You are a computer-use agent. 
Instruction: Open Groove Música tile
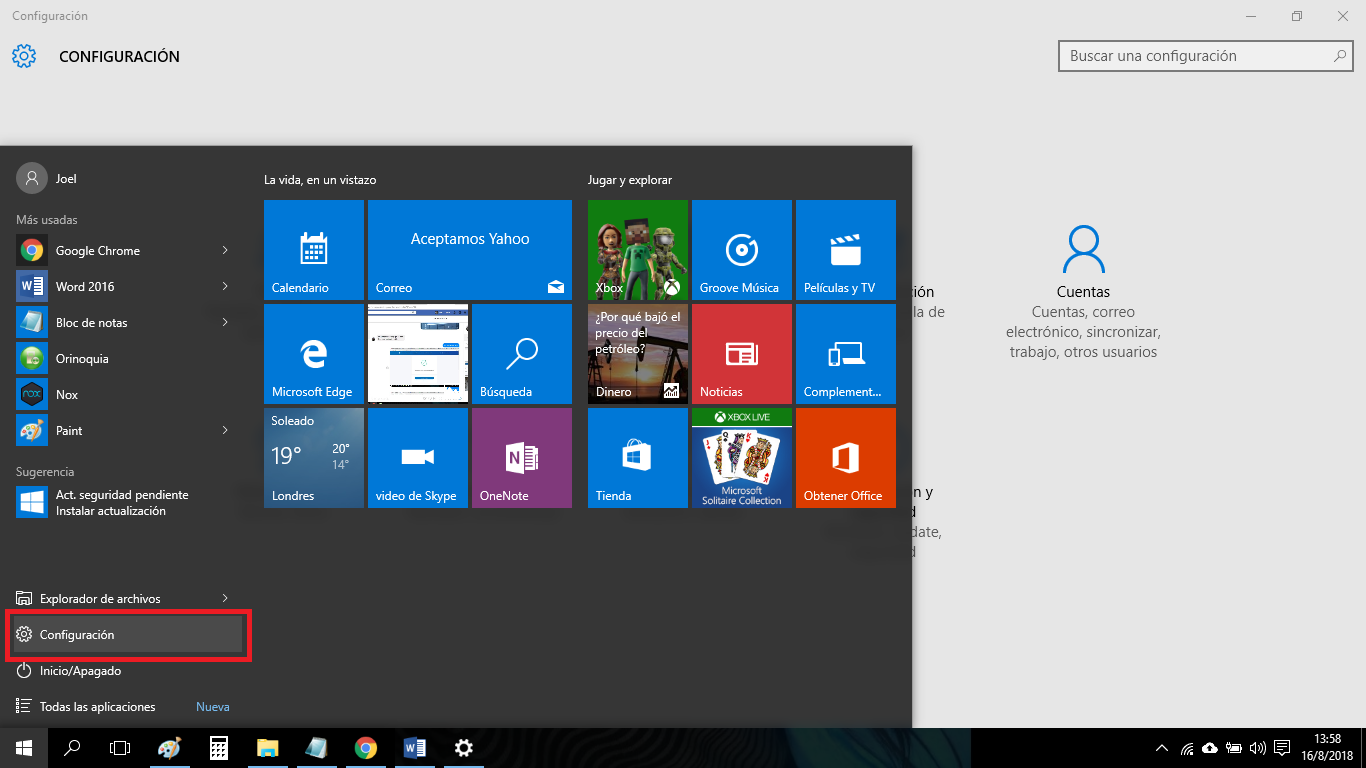tap(742, 250)
